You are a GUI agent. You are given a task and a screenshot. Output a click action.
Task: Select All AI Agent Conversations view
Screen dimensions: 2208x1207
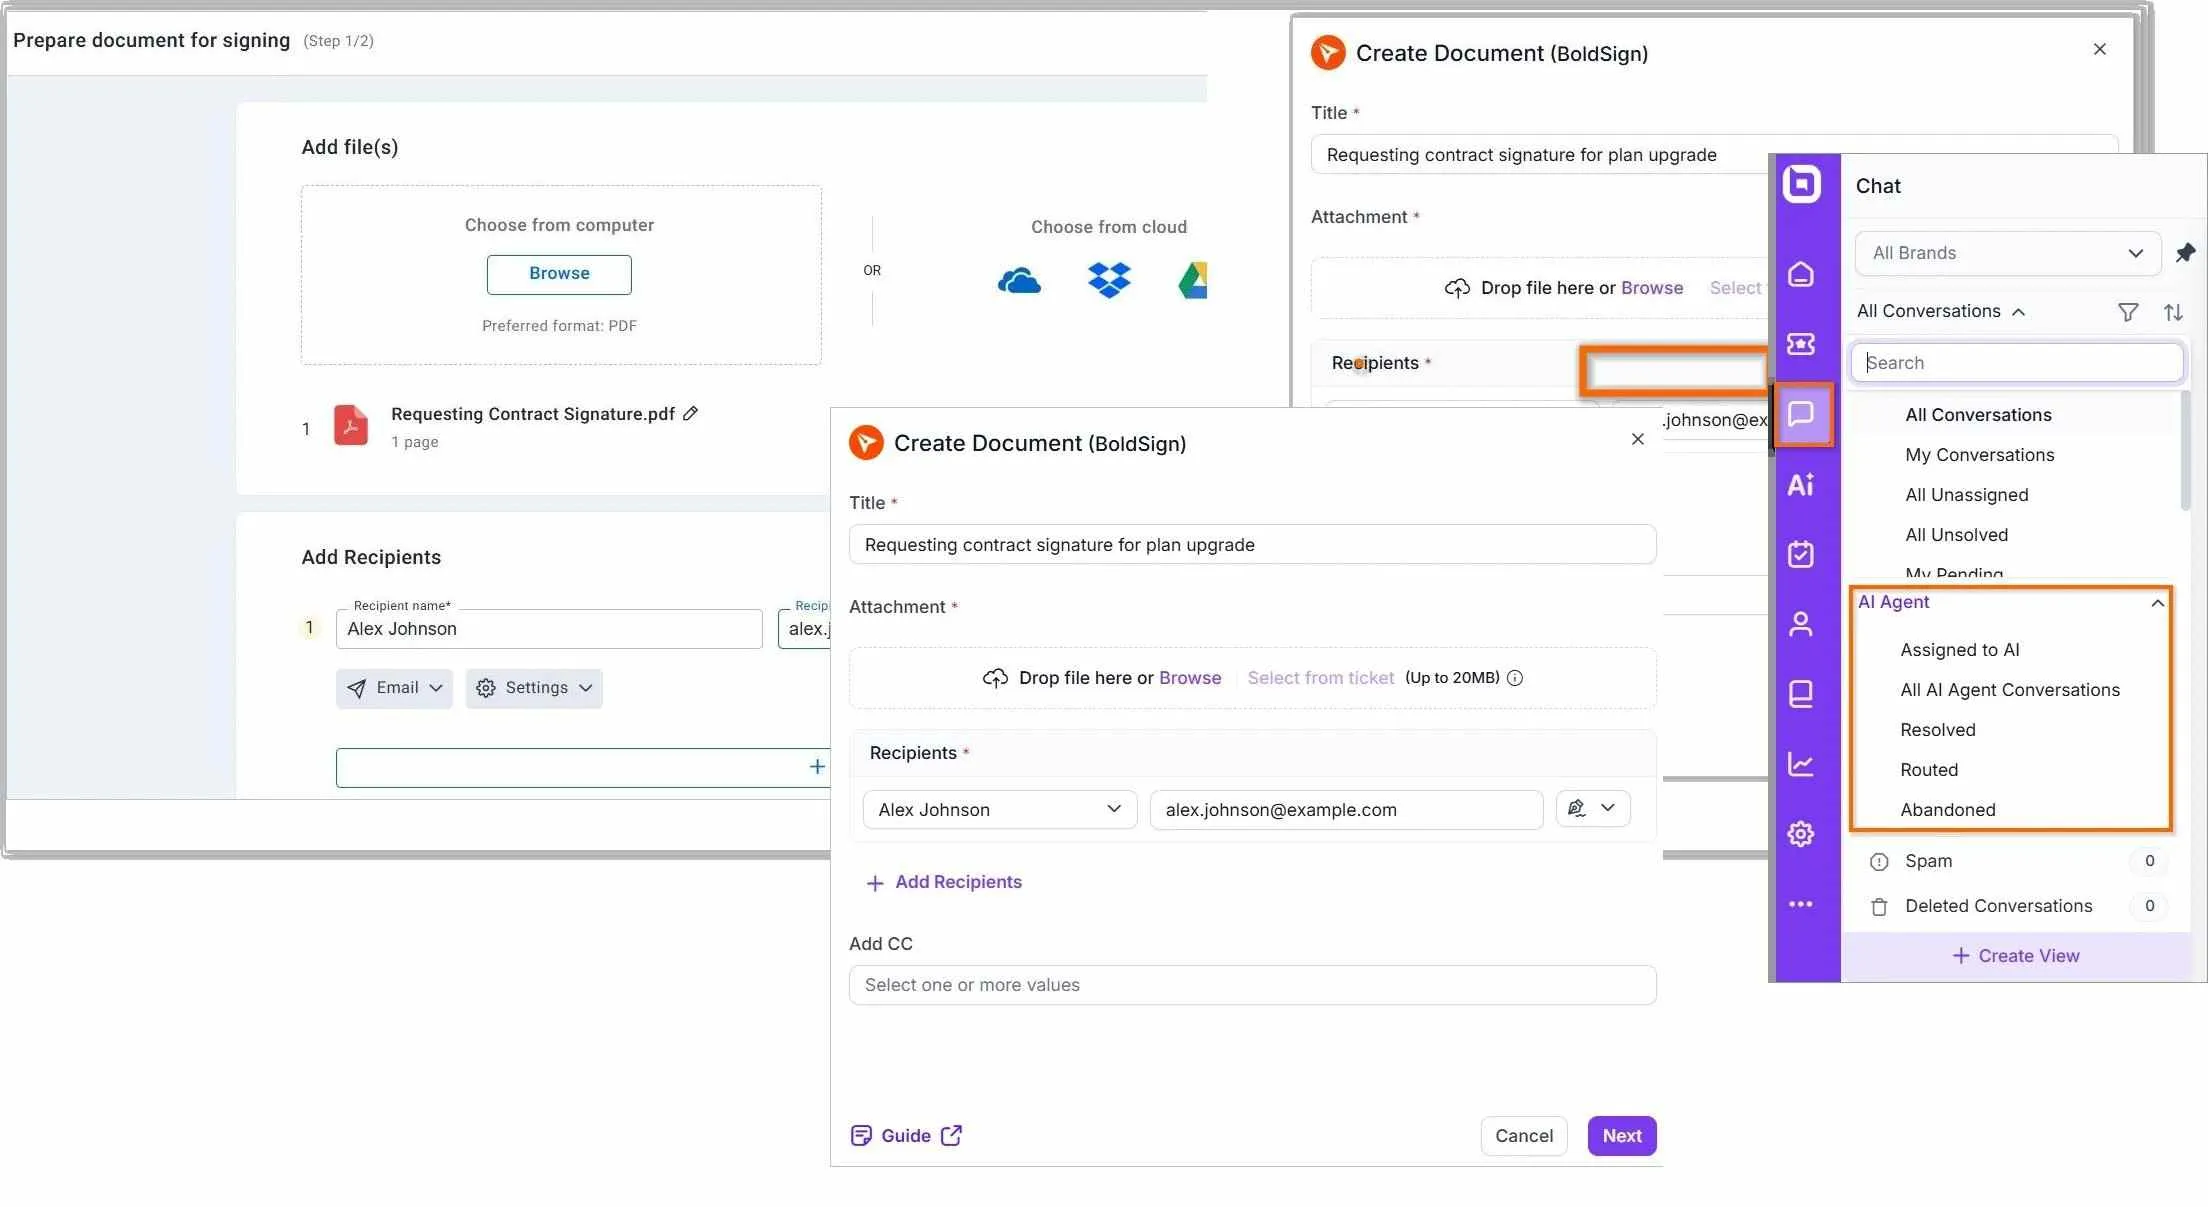[x=2009, y=690]
